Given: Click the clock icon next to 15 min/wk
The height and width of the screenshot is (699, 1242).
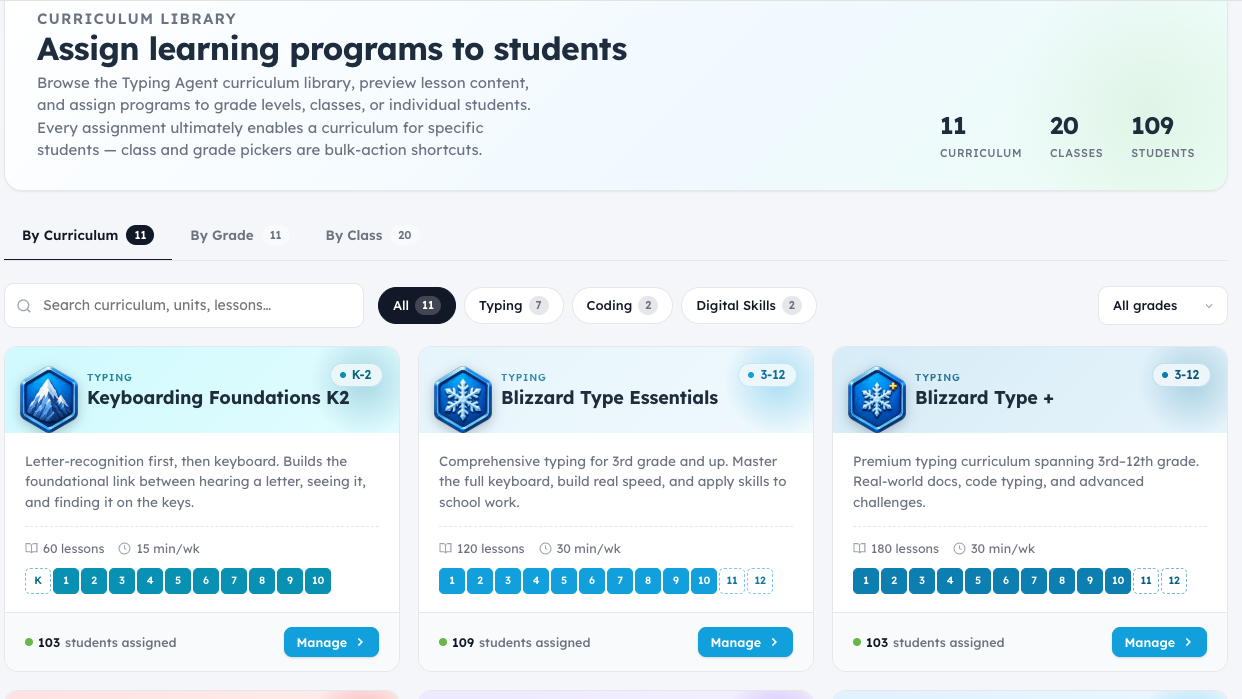Looking at the screenshot, I should [125, 549].
